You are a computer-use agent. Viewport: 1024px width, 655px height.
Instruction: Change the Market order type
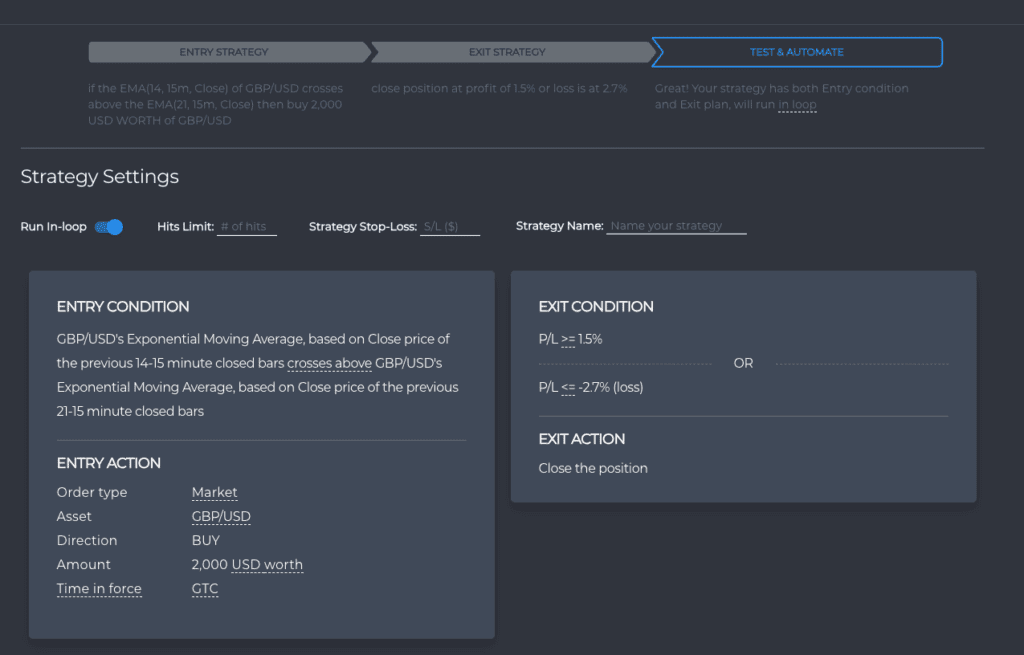214,492
